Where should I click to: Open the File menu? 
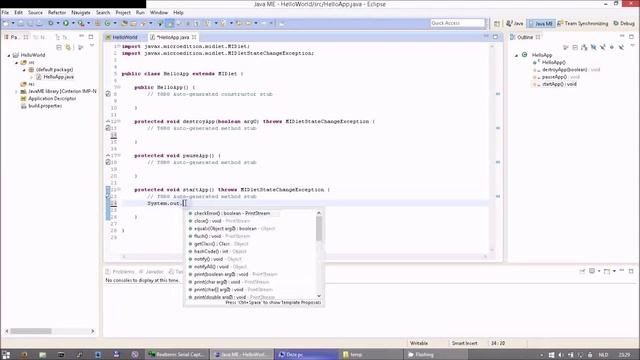coord(5,13)
